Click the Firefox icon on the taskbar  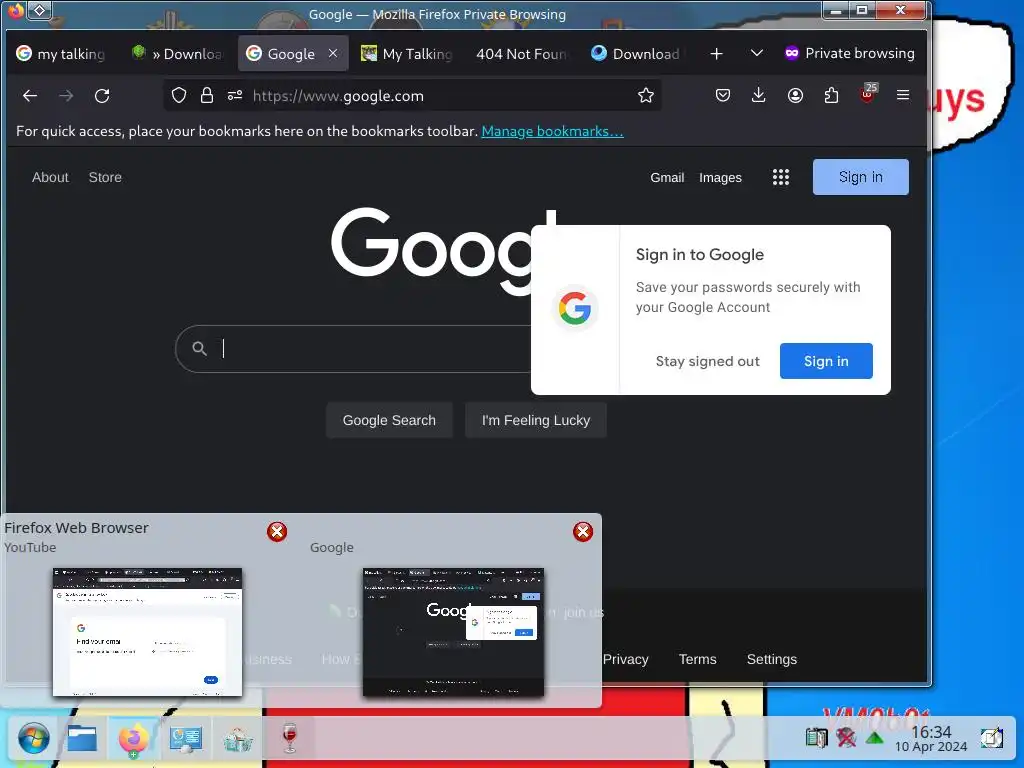[133, 739]
